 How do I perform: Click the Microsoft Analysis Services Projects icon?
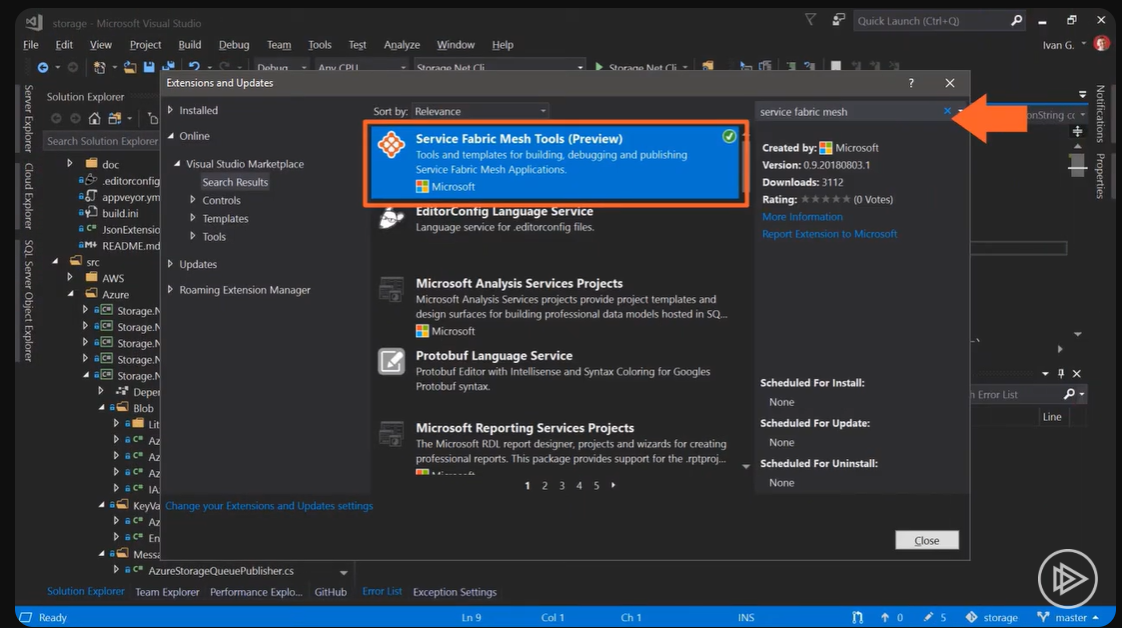391,289
